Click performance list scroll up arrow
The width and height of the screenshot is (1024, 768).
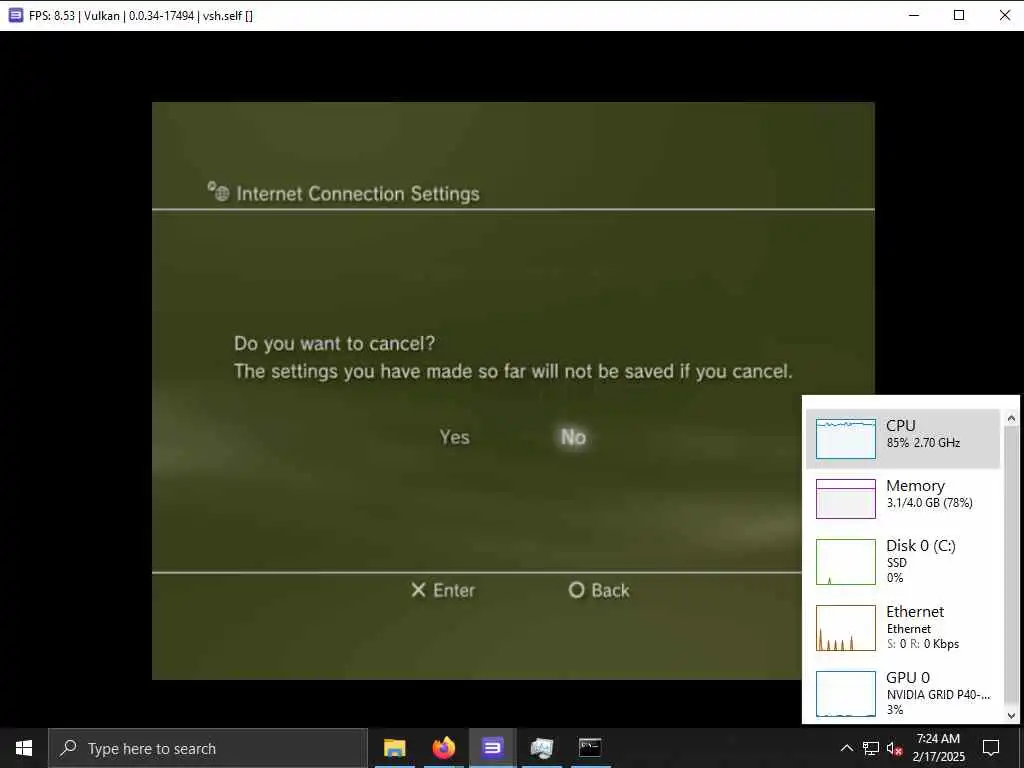pyautogui.click(x=1011, y=418)
